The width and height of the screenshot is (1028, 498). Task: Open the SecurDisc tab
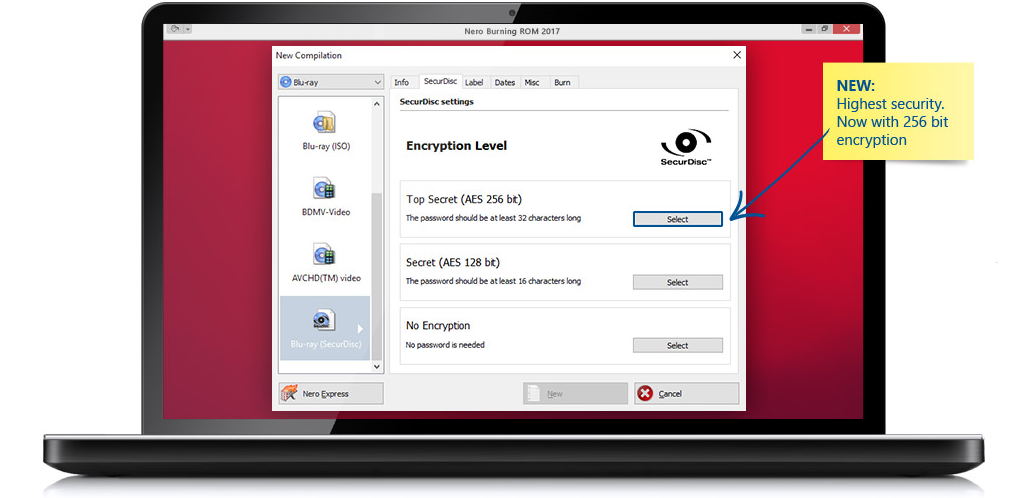441,81
